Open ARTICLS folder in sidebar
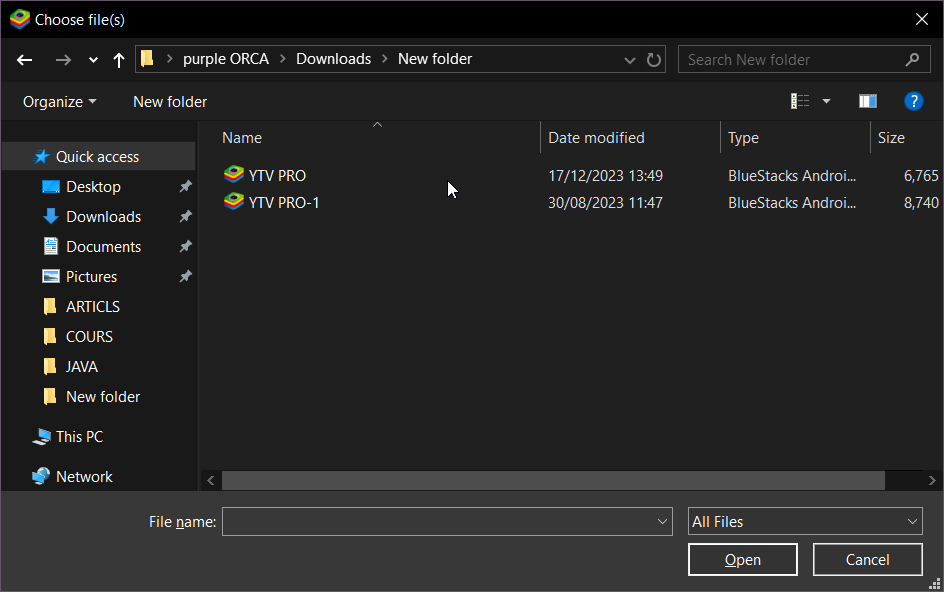 click(93, 307)
